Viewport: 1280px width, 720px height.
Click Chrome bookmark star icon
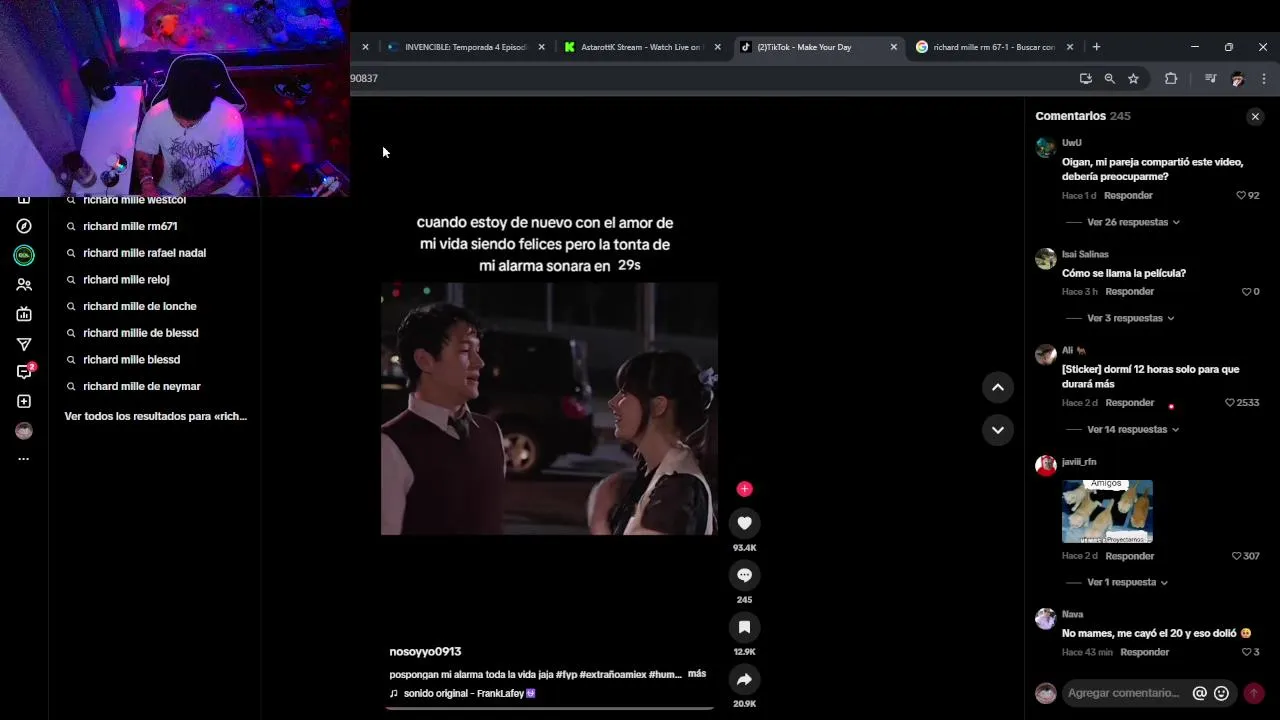(1133, 78)
